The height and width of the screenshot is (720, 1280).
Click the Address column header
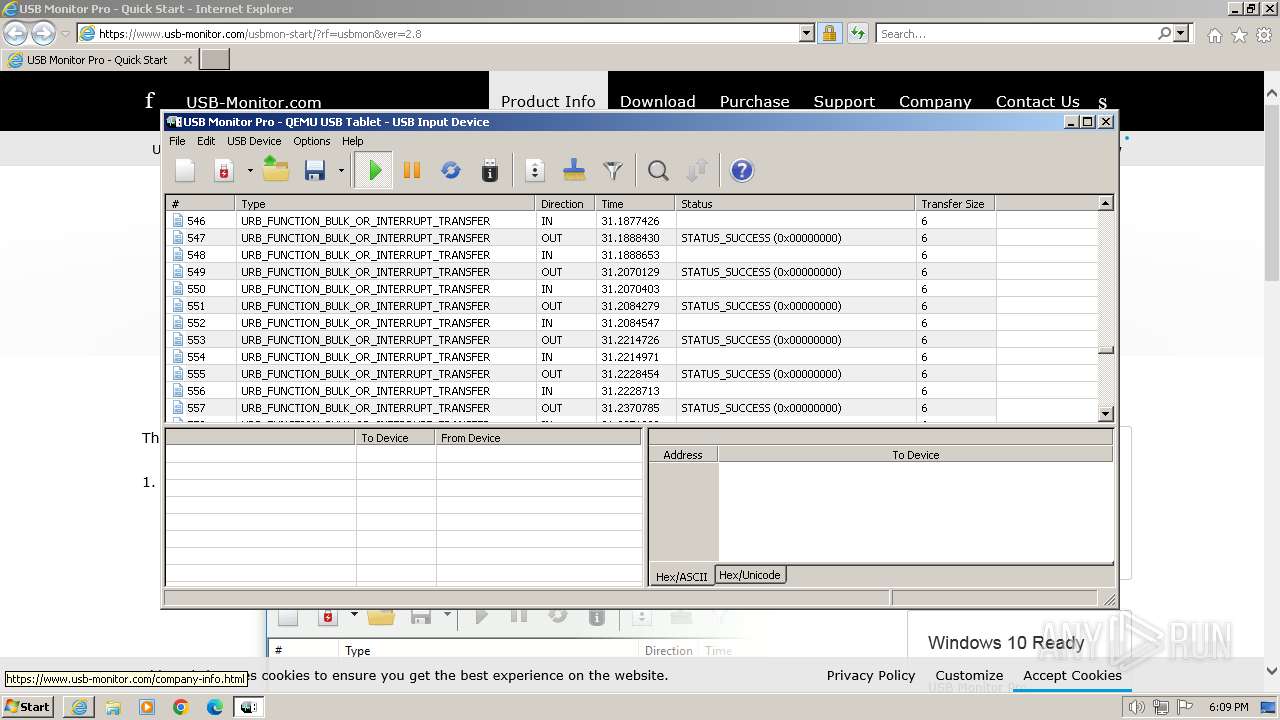(683, 455)
